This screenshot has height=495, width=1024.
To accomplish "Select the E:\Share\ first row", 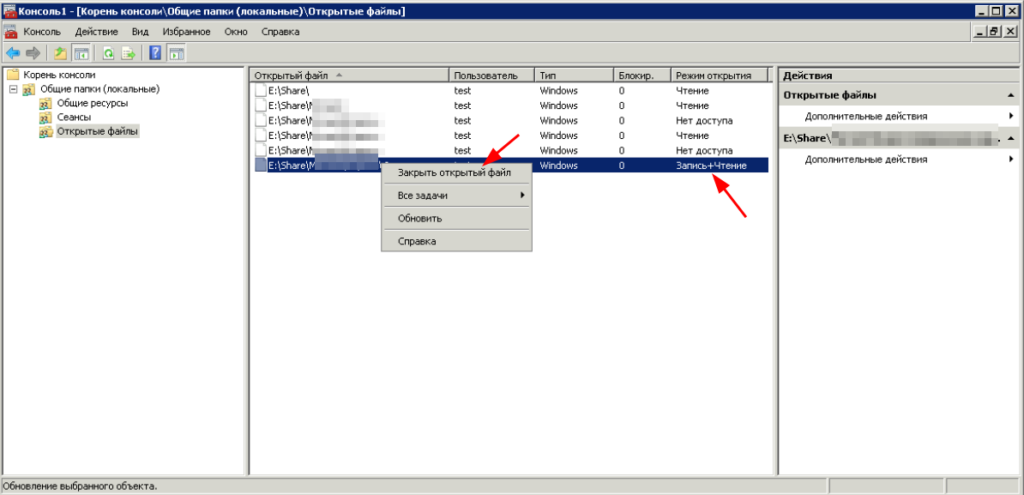I will coord(509,91).
